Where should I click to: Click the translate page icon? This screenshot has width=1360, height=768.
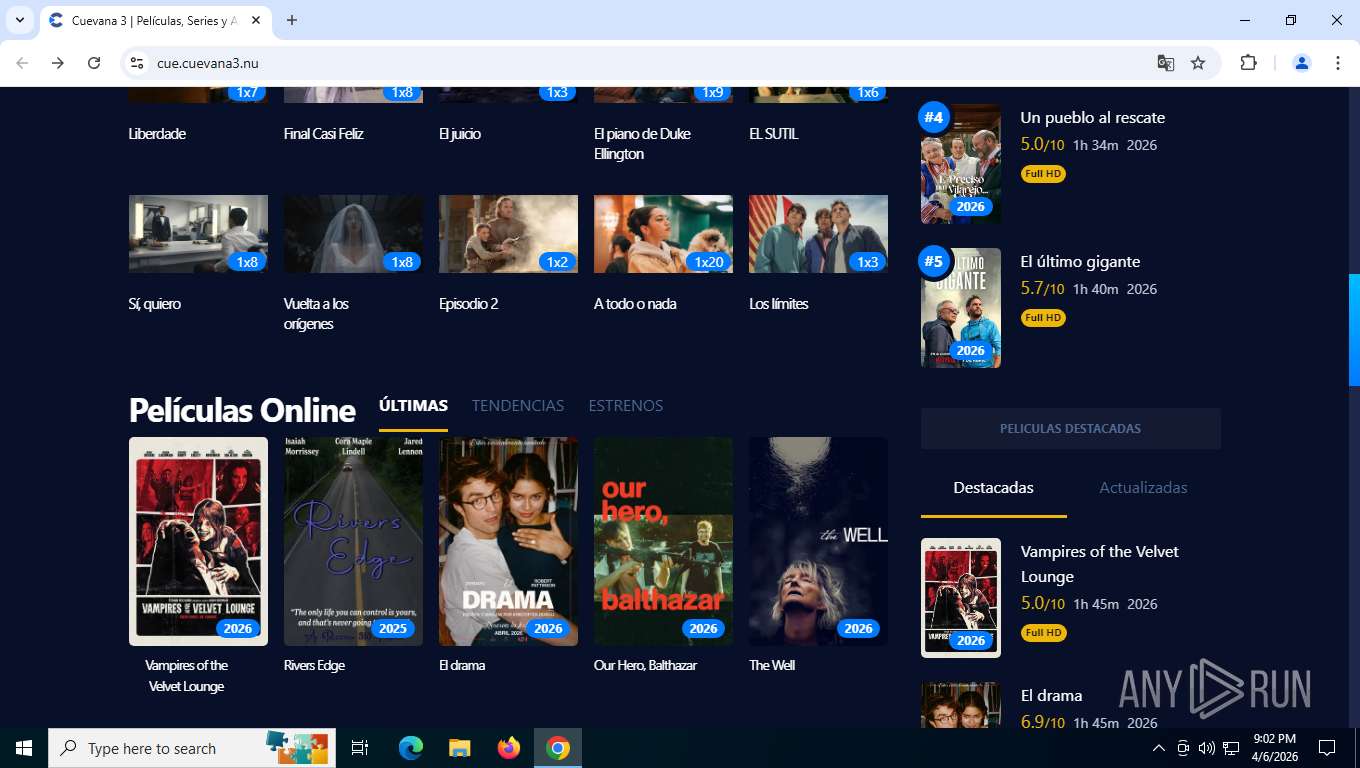(x=1166, y=63)
